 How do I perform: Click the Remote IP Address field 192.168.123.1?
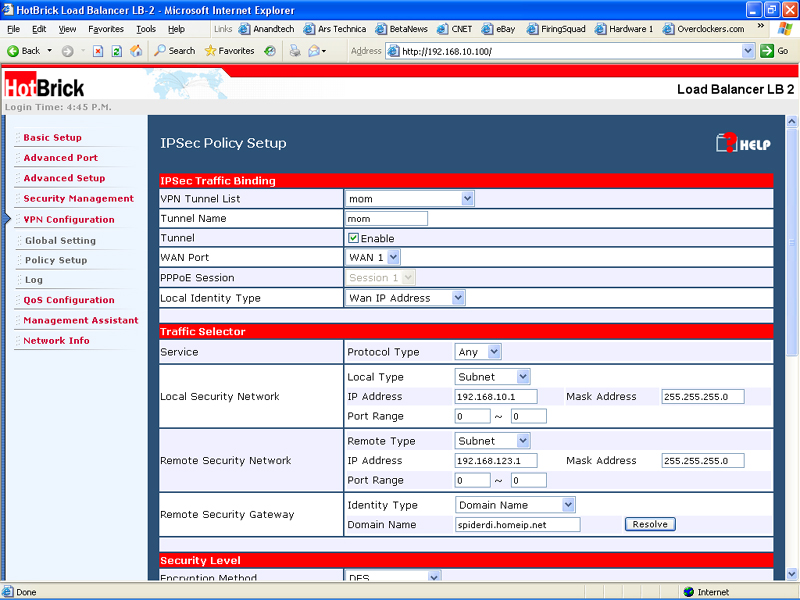[x=496, y=461]
